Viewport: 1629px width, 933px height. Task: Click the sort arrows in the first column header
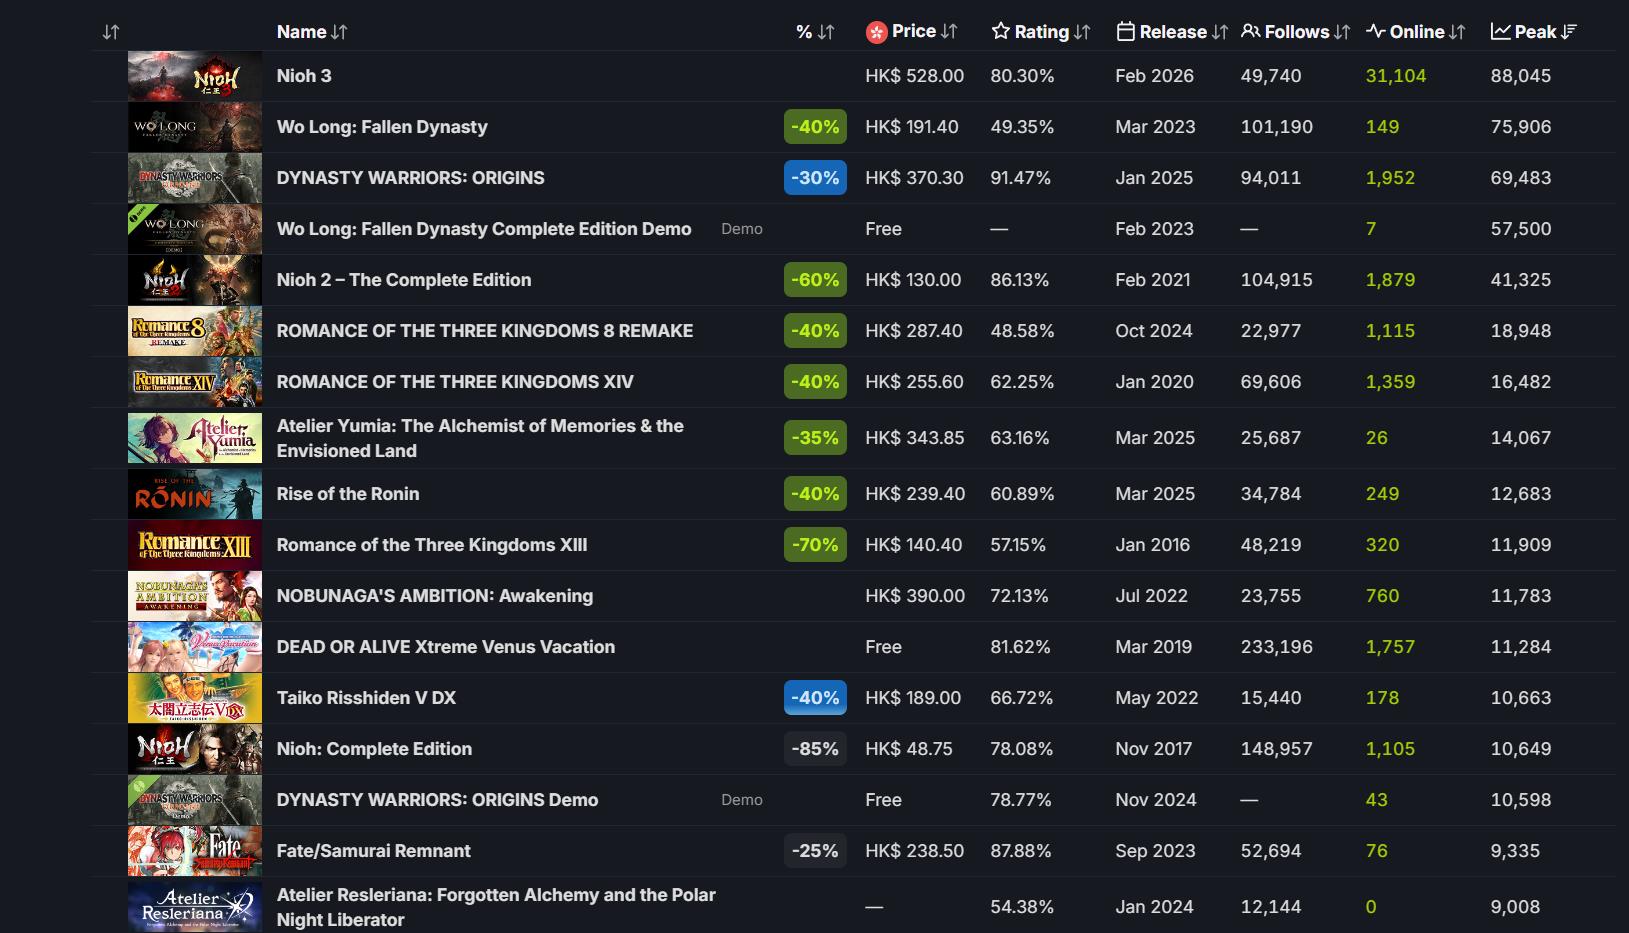click(111, 32)
